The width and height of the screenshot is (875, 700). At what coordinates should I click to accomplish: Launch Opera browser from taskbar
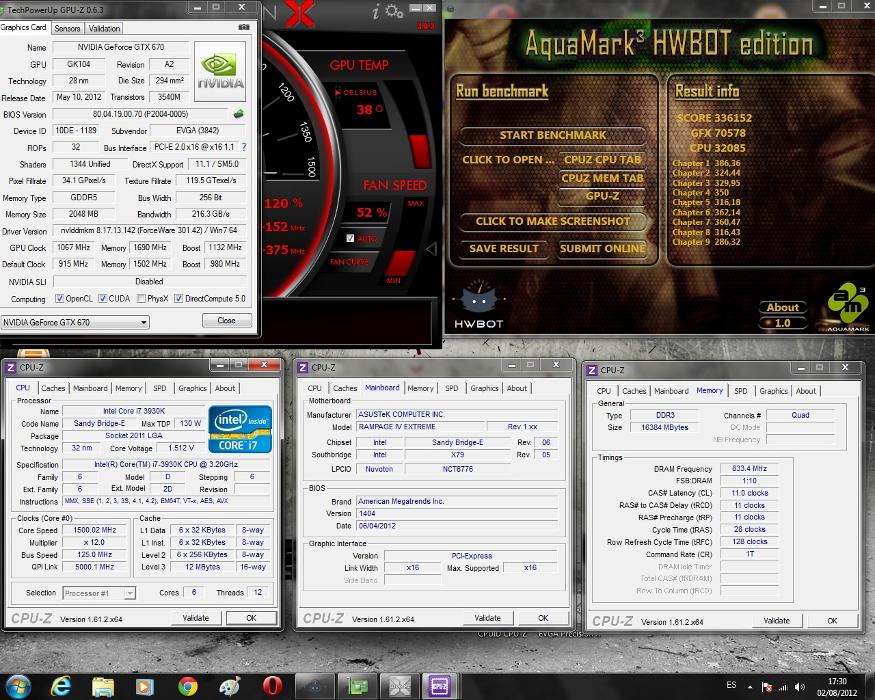(272, 686)
